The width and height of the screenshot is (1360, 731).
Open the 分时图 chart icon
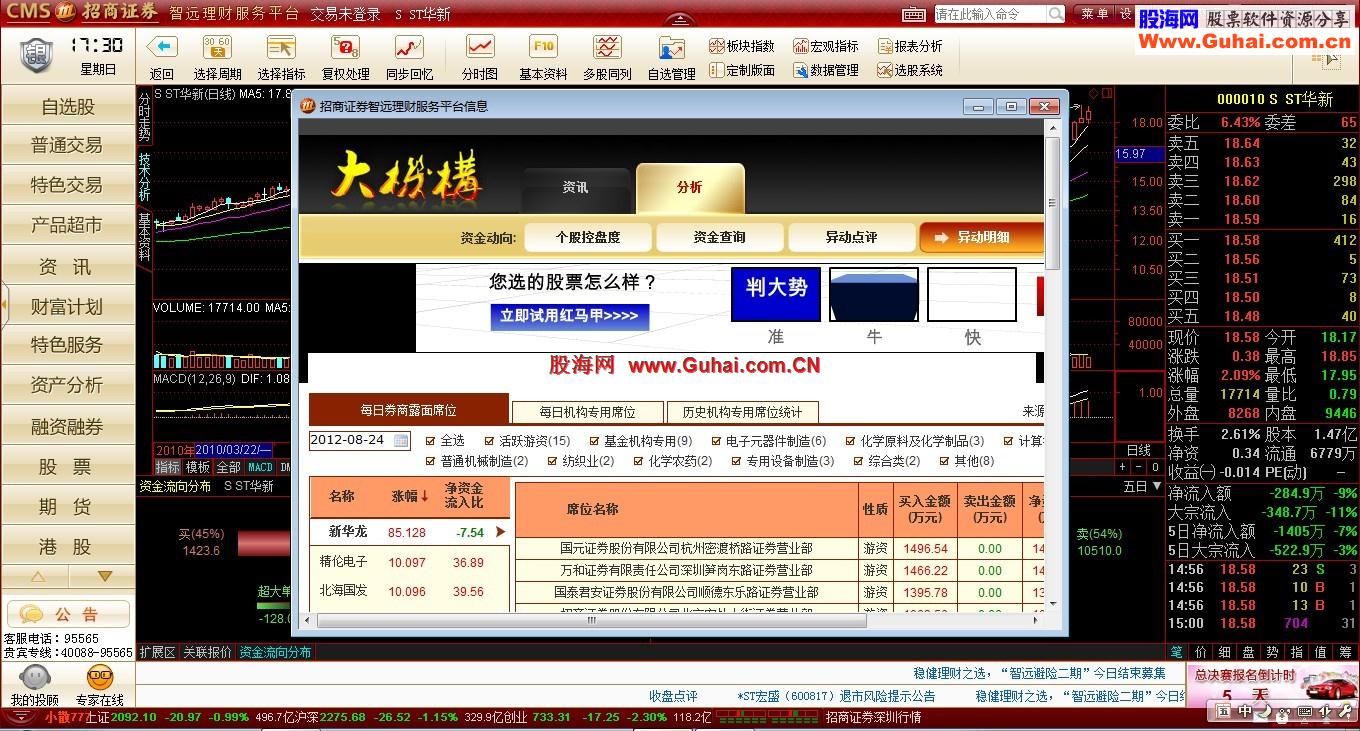pos(480,47)
